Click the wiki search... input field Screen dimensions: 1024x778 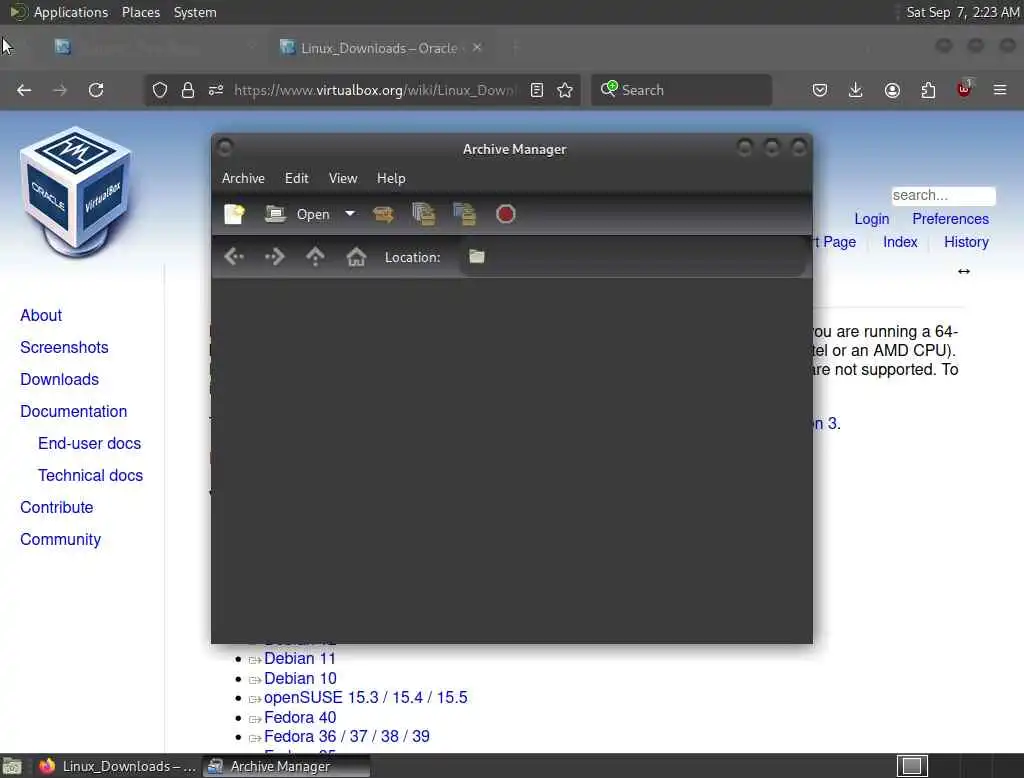pos(943,195)
